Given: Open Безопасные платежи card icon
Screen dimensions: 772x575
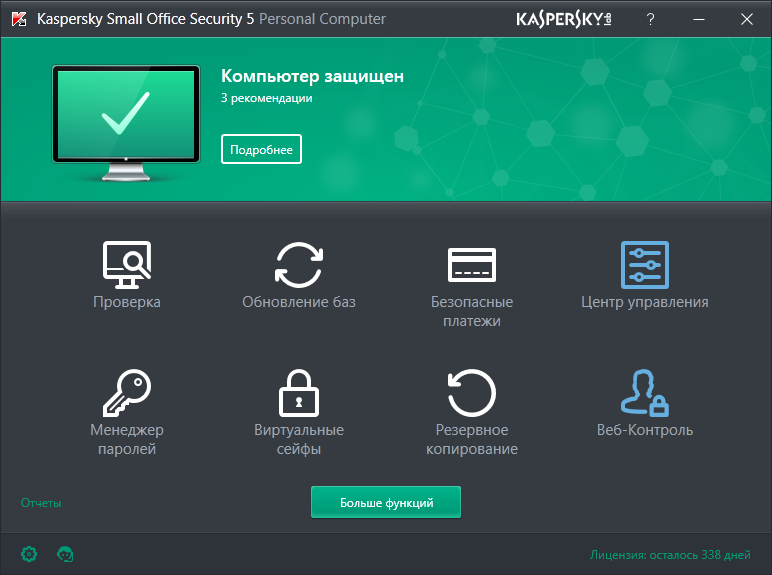Looking at the screenshot, I should (471, 264).
